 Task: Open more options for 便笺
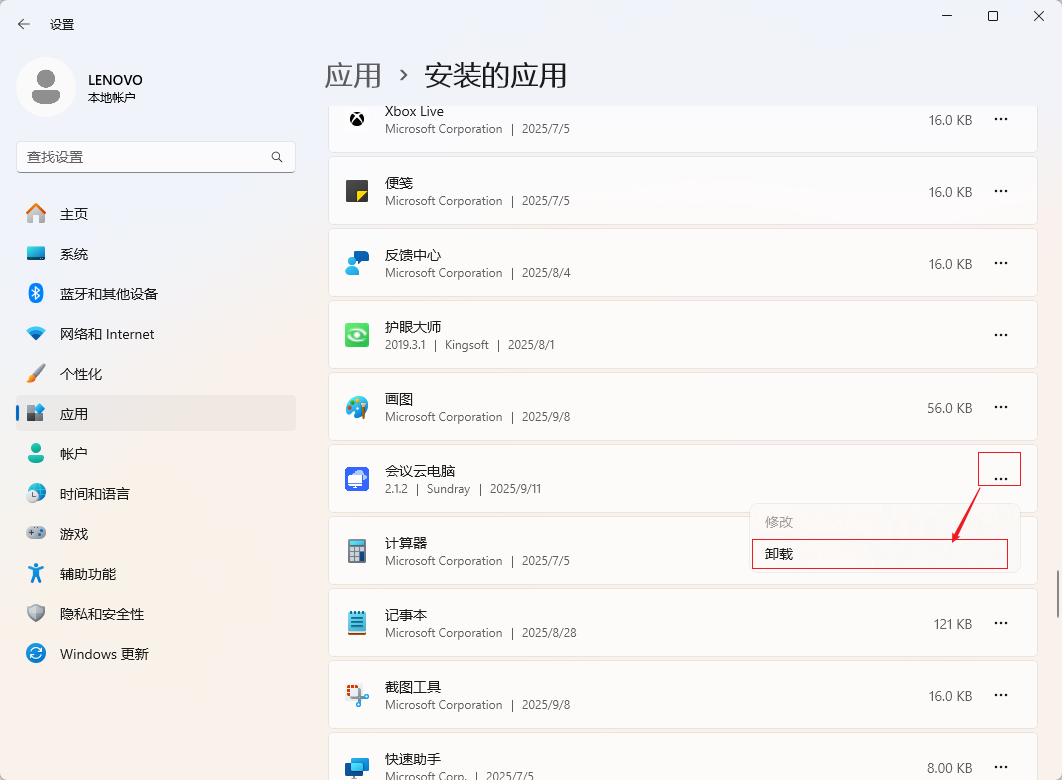point(1000,191)
